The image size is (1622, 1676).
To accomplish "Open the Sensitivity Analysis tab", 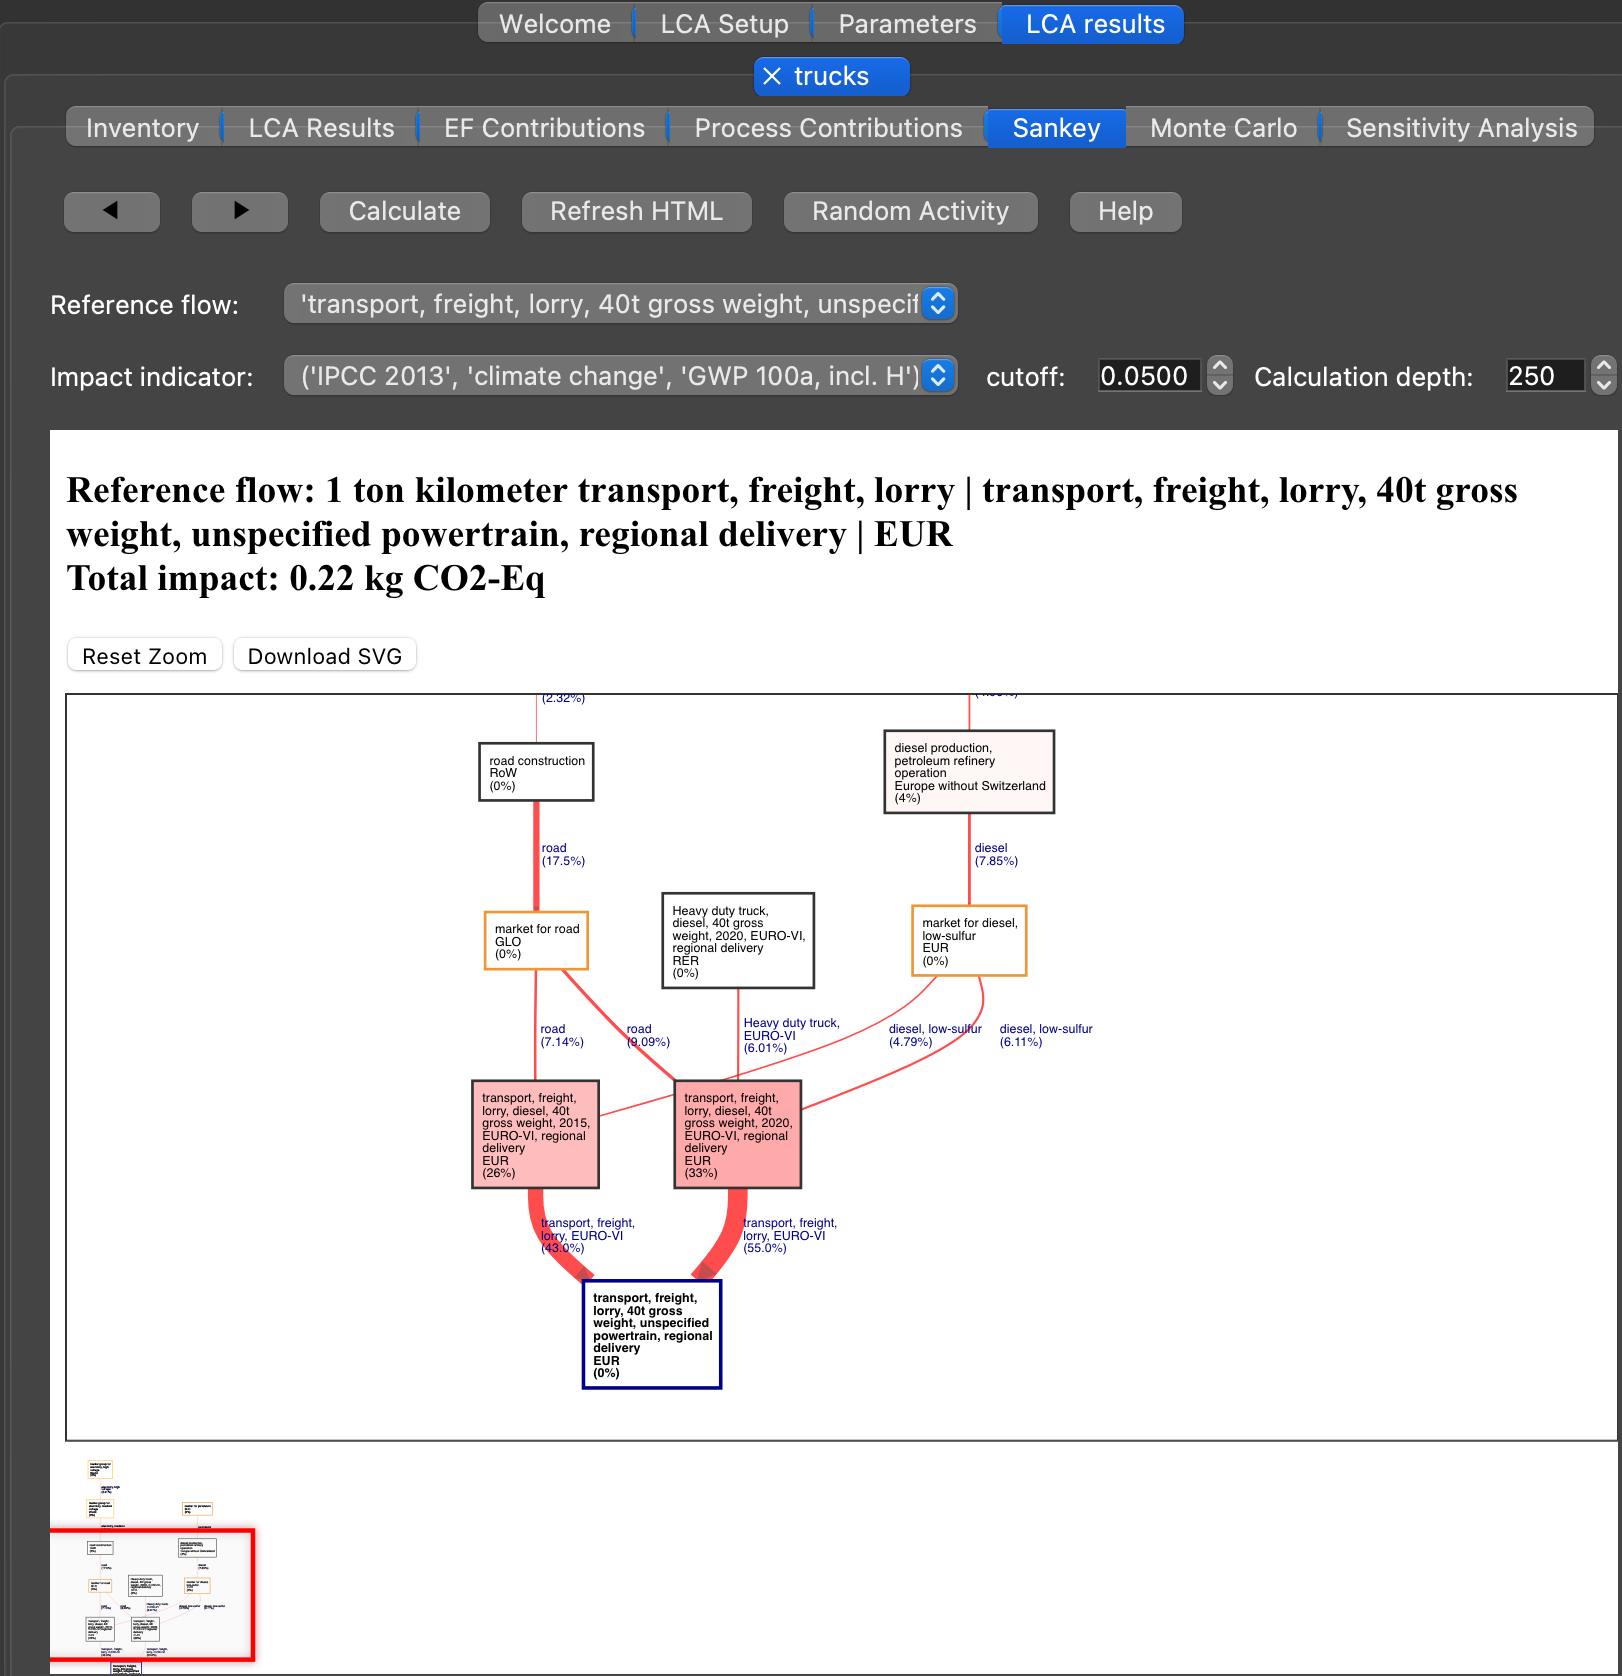I will point(1460,127).
